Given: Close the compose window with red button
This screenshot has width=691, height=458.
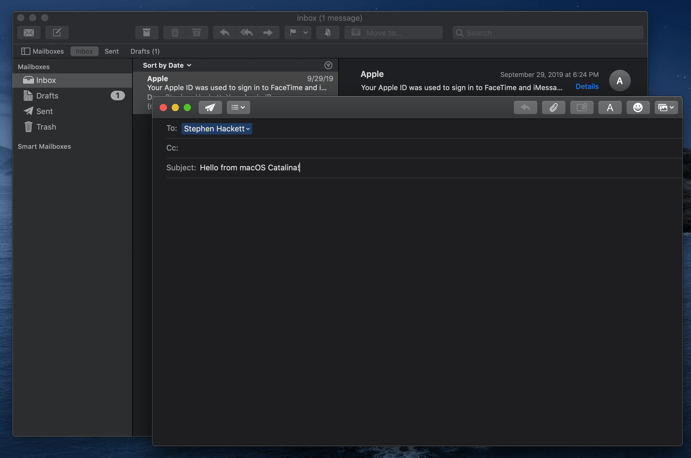Looking at the screenshot, I should (163, 108).
